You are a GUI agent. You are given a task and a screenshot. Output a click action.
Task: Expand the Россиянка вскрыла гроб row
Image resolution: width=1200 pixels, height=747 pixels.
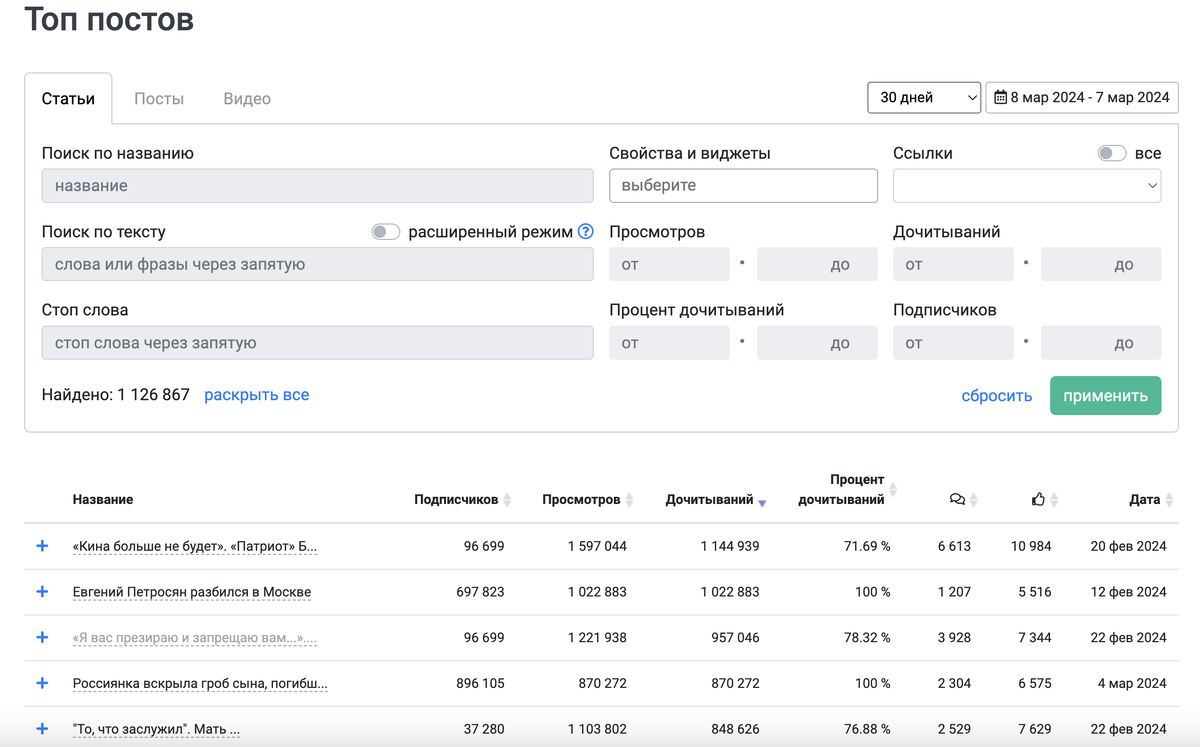tap(42, 683)
